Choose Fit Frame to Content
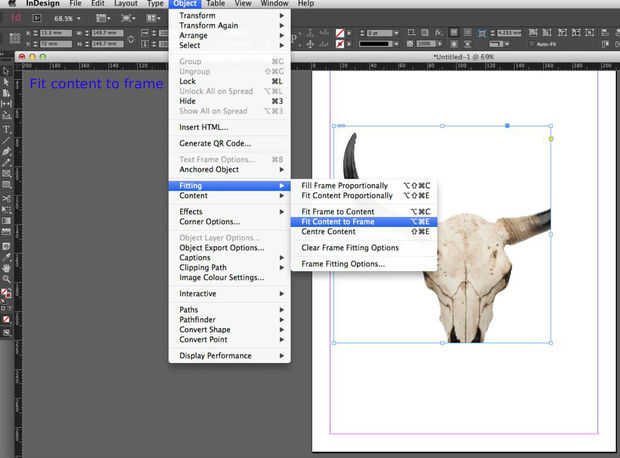 [364, 212]
